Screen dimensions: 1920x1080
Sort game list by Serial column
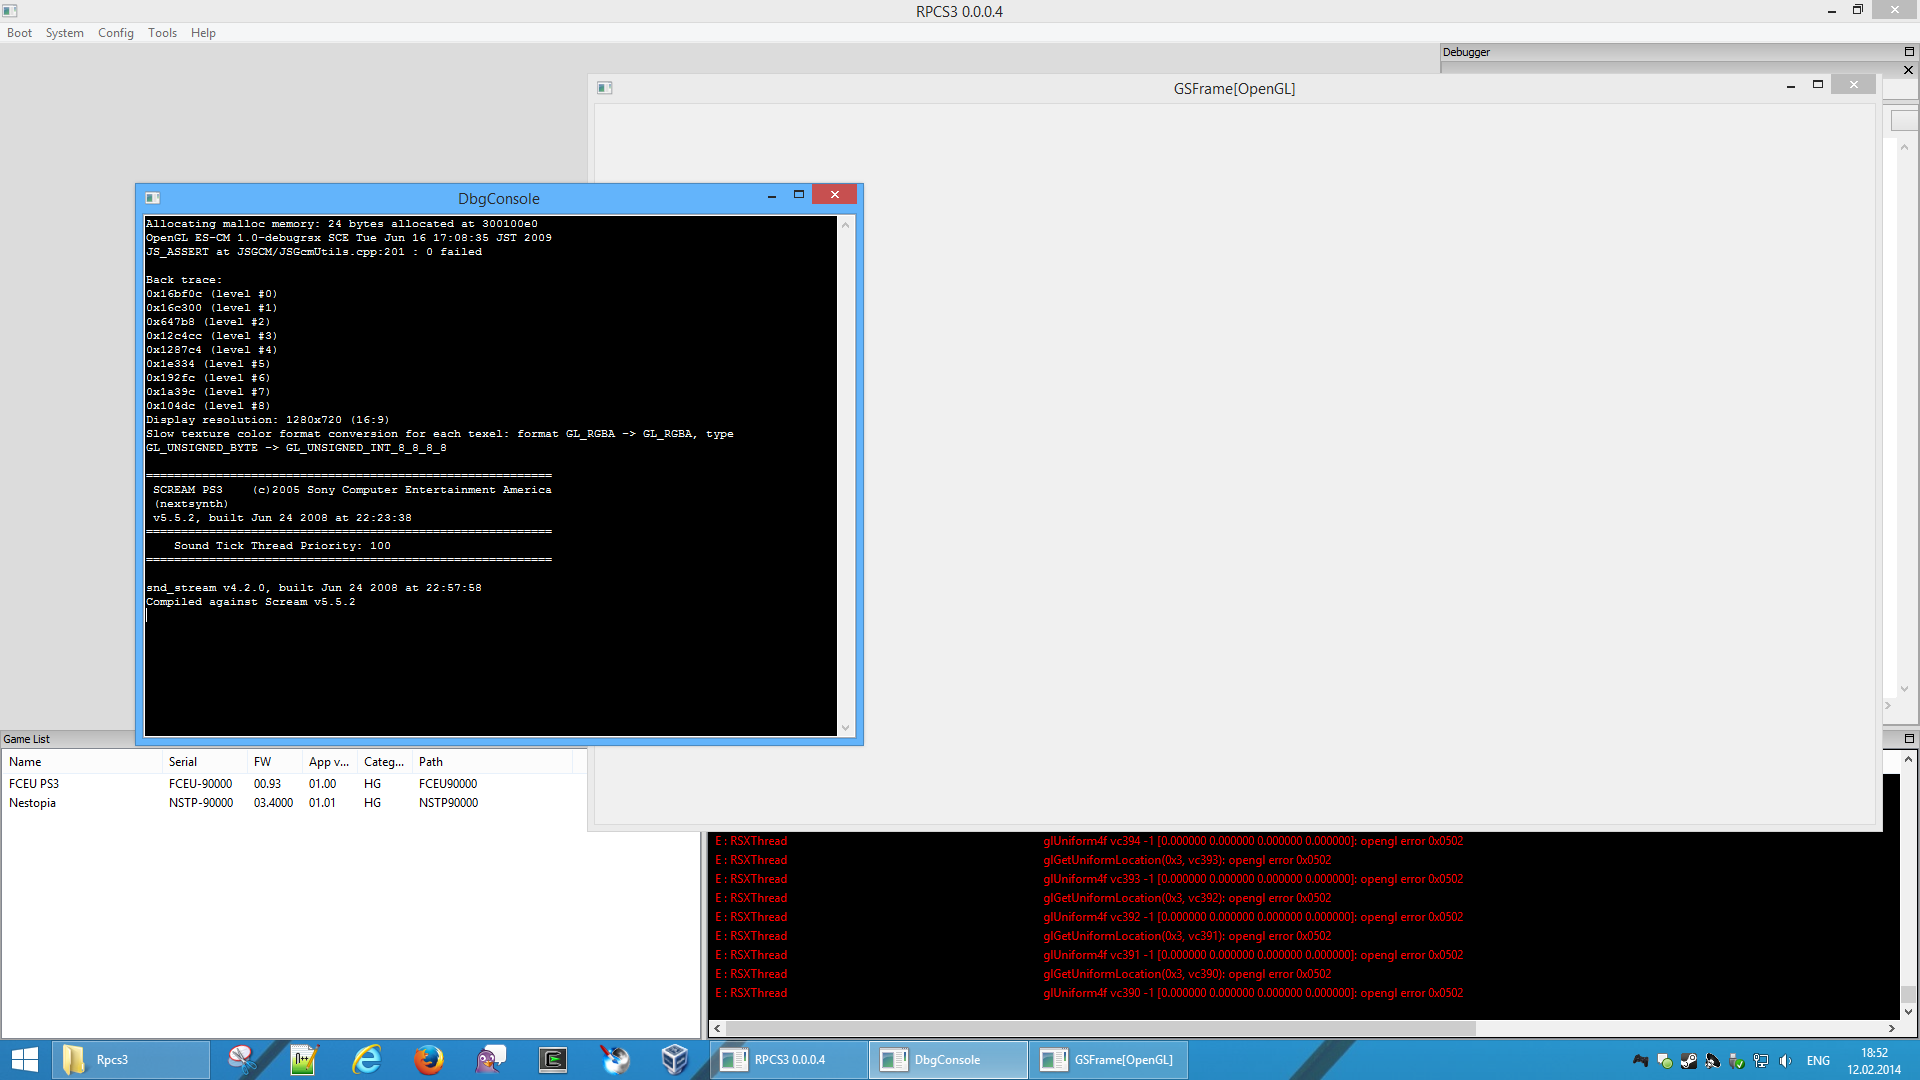(x=183, y=762)
